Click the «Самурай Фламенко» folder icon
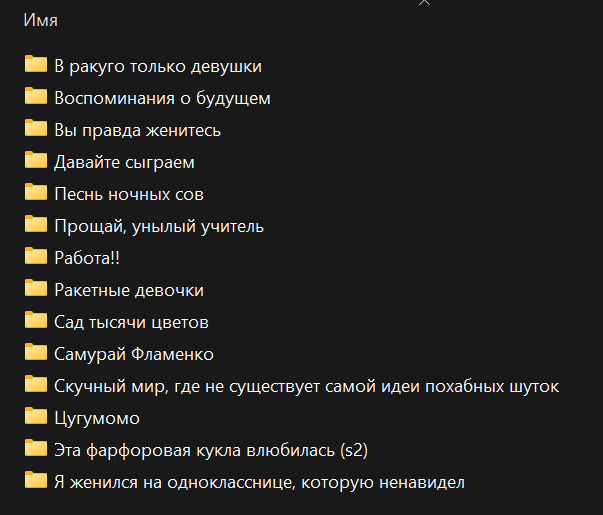 36,353
